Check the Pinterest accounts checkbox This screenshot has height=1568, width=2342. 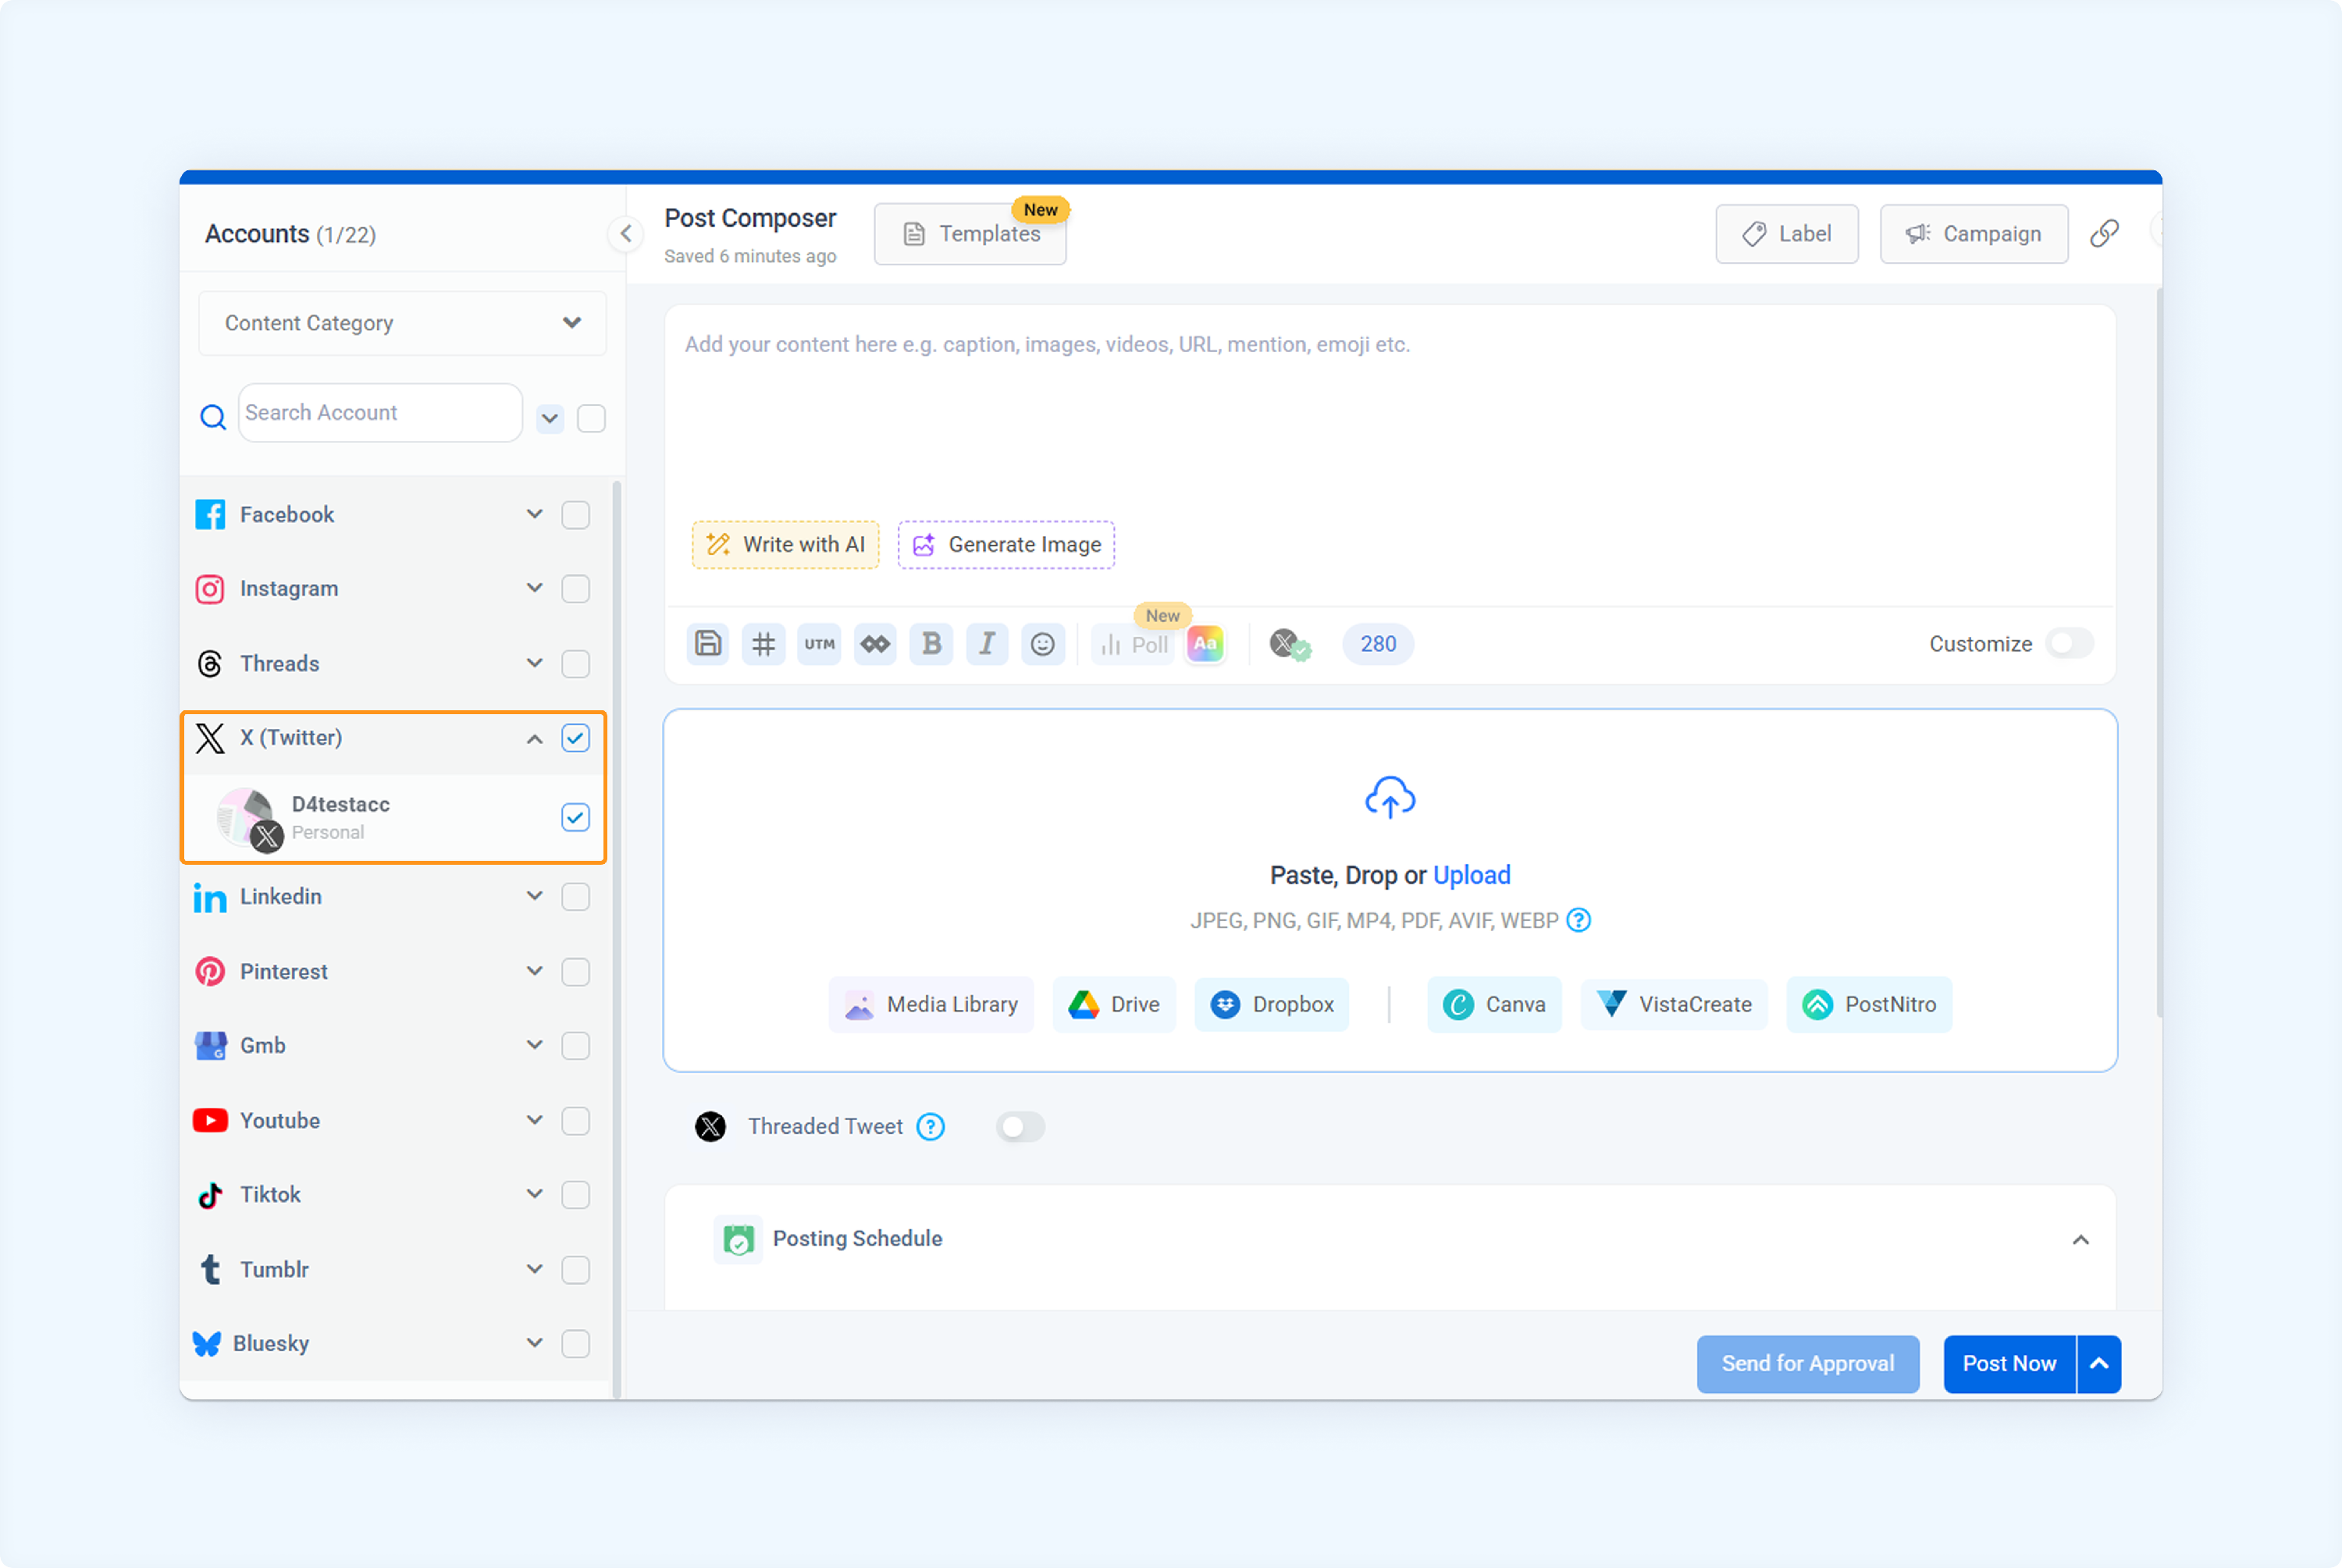pyautogui.click(x=576, y=972)
